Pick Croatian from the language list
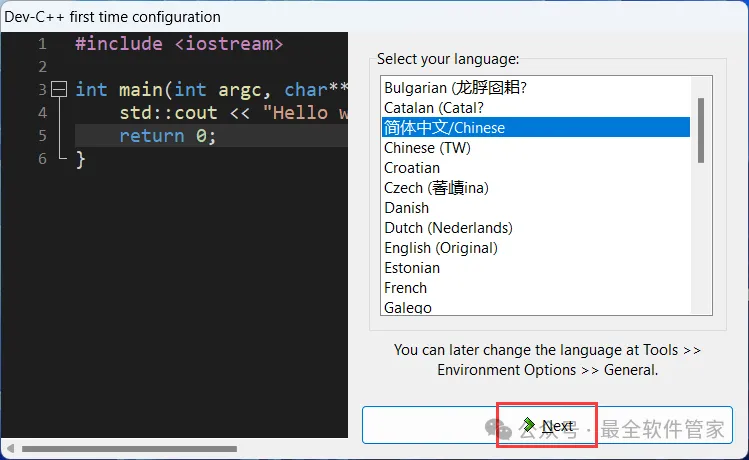 pyautogui.click(x=535, y=168)
